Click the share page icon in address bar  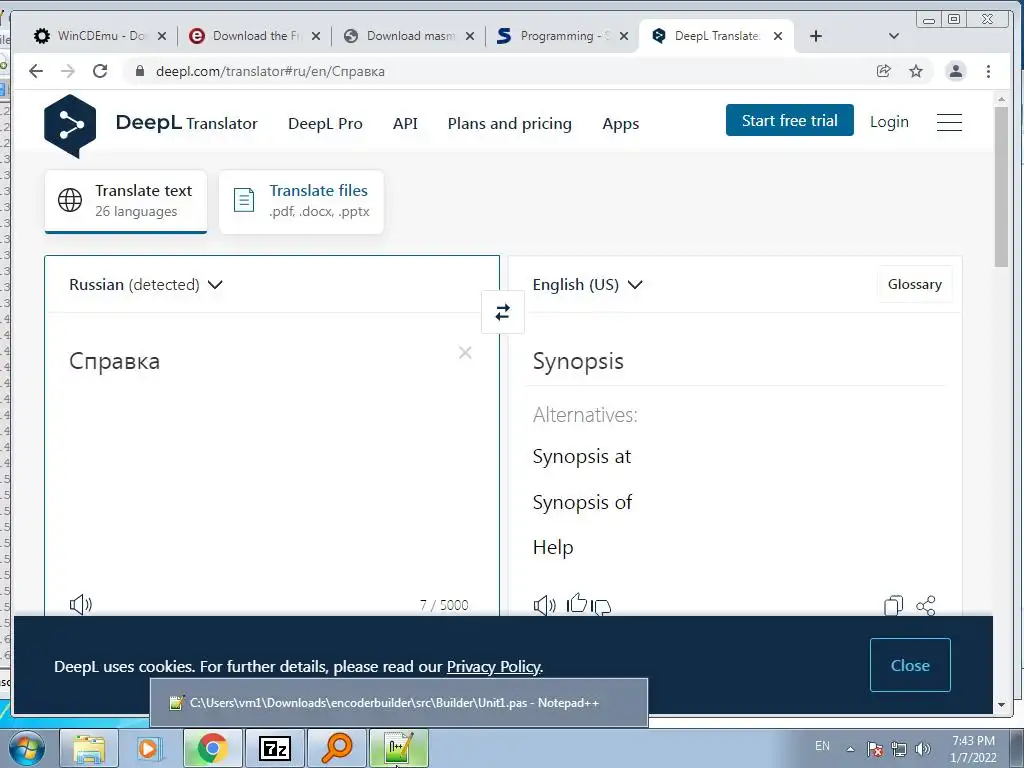tap(884, 71)
